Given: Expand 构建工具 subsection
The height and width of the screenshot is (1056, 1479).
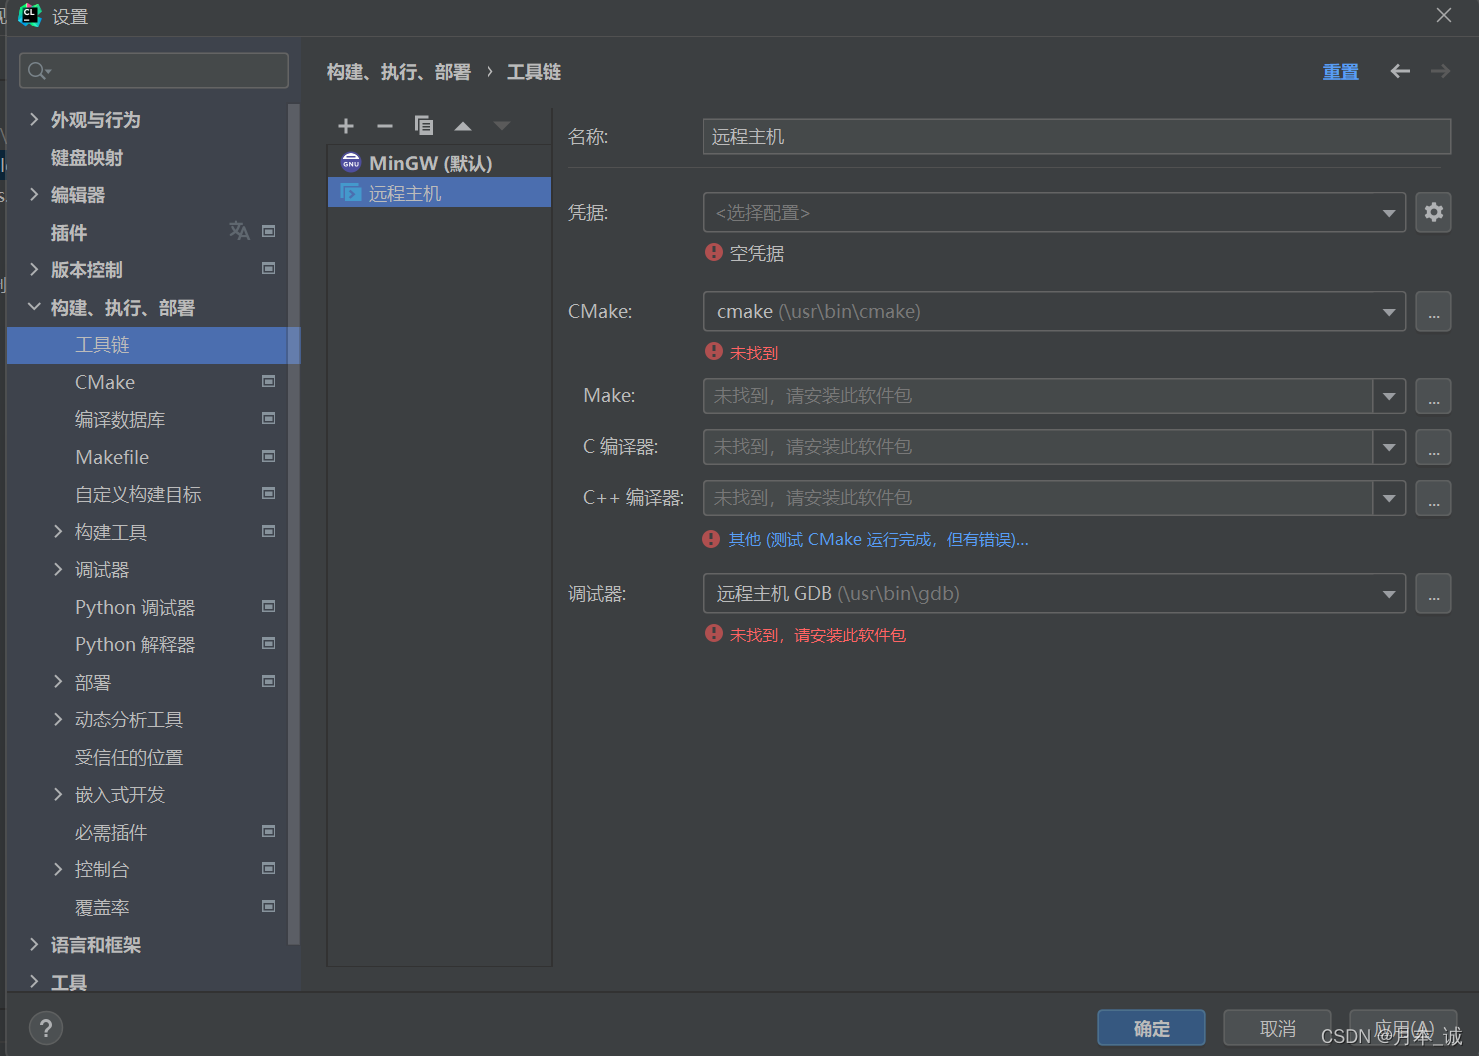Looking at the screenshot, I should pyautogui.click(x=58, y=532).
